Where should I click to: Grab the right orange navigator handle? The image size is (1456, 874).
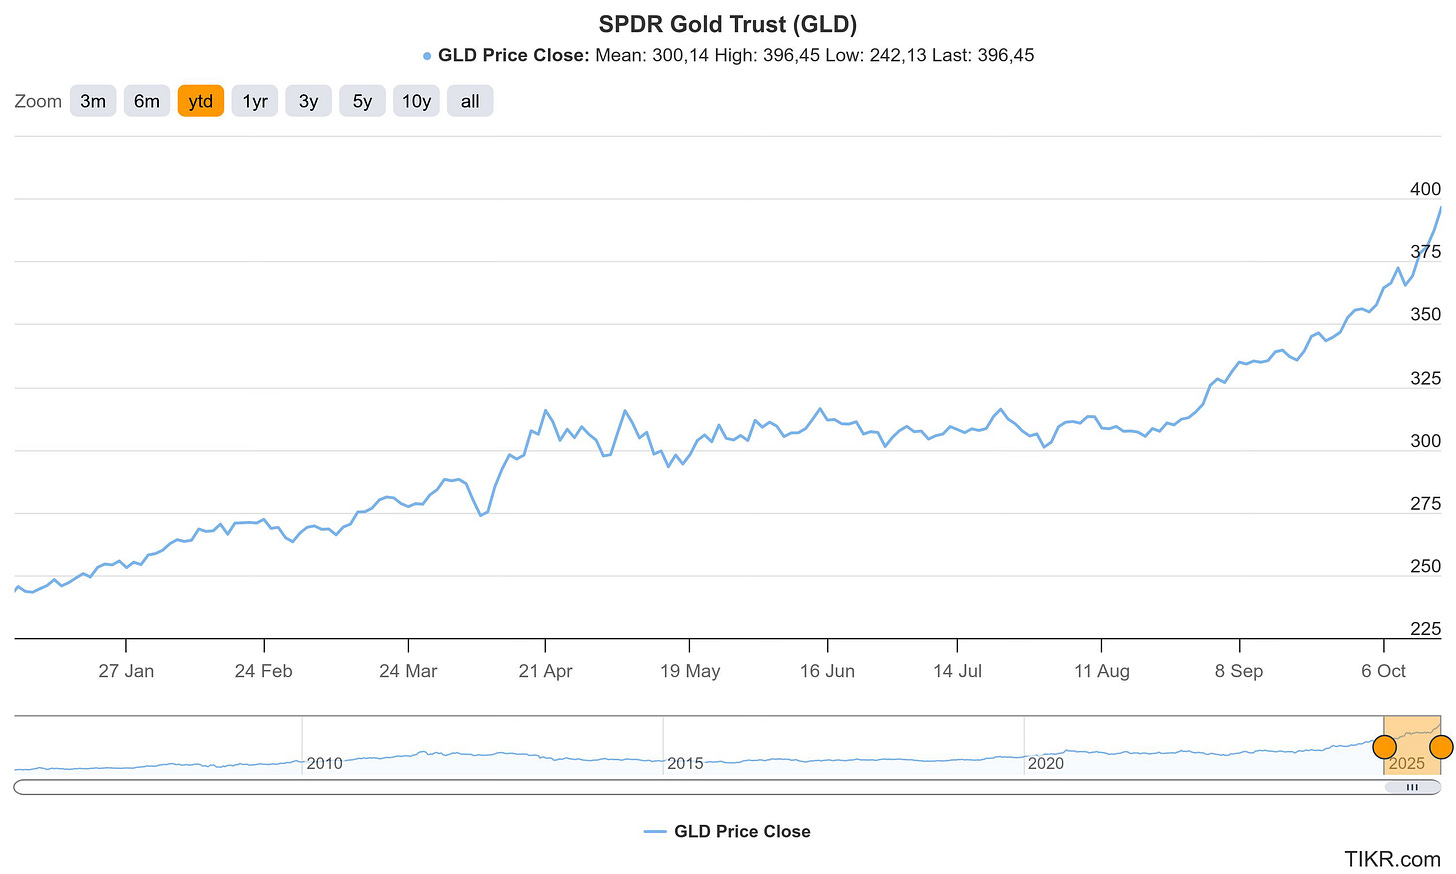tap(1440, 747)
